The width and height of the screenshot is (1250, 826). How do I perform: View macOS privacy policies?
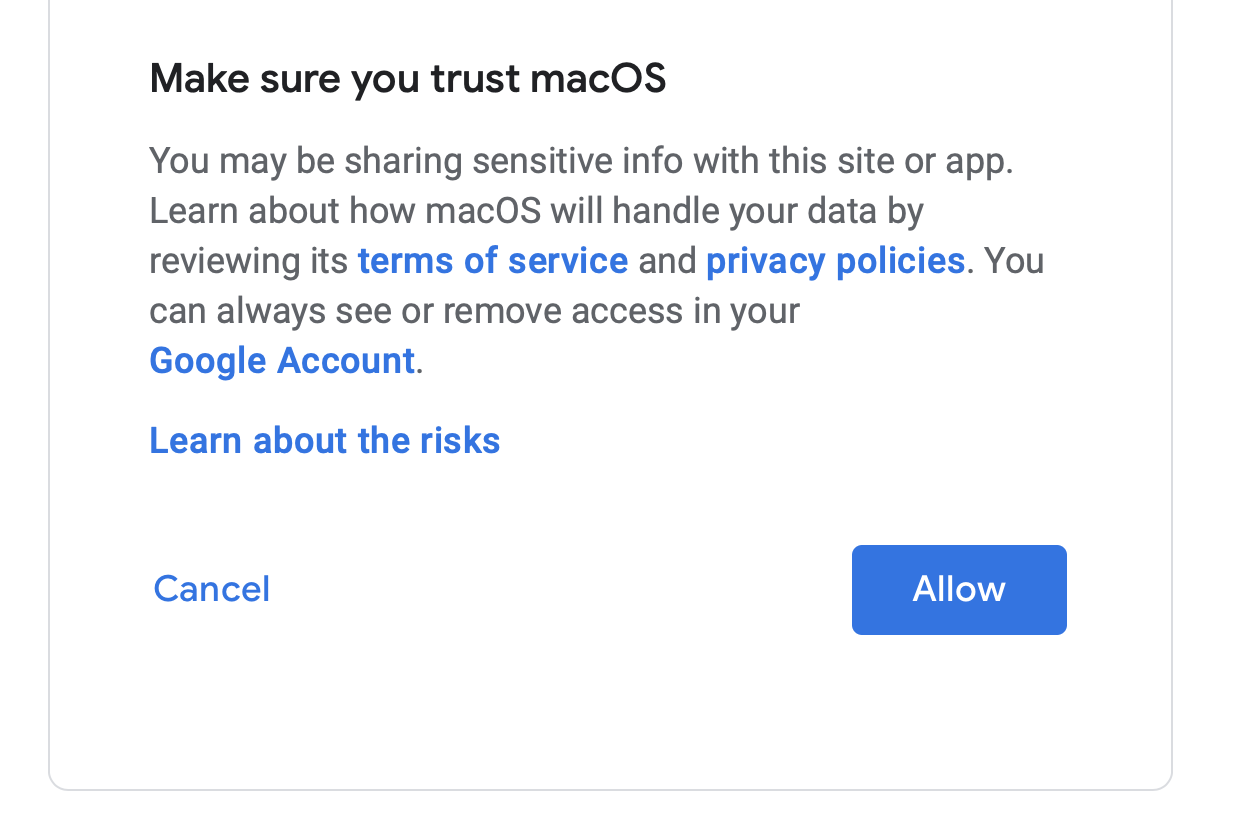coord(835,261)
